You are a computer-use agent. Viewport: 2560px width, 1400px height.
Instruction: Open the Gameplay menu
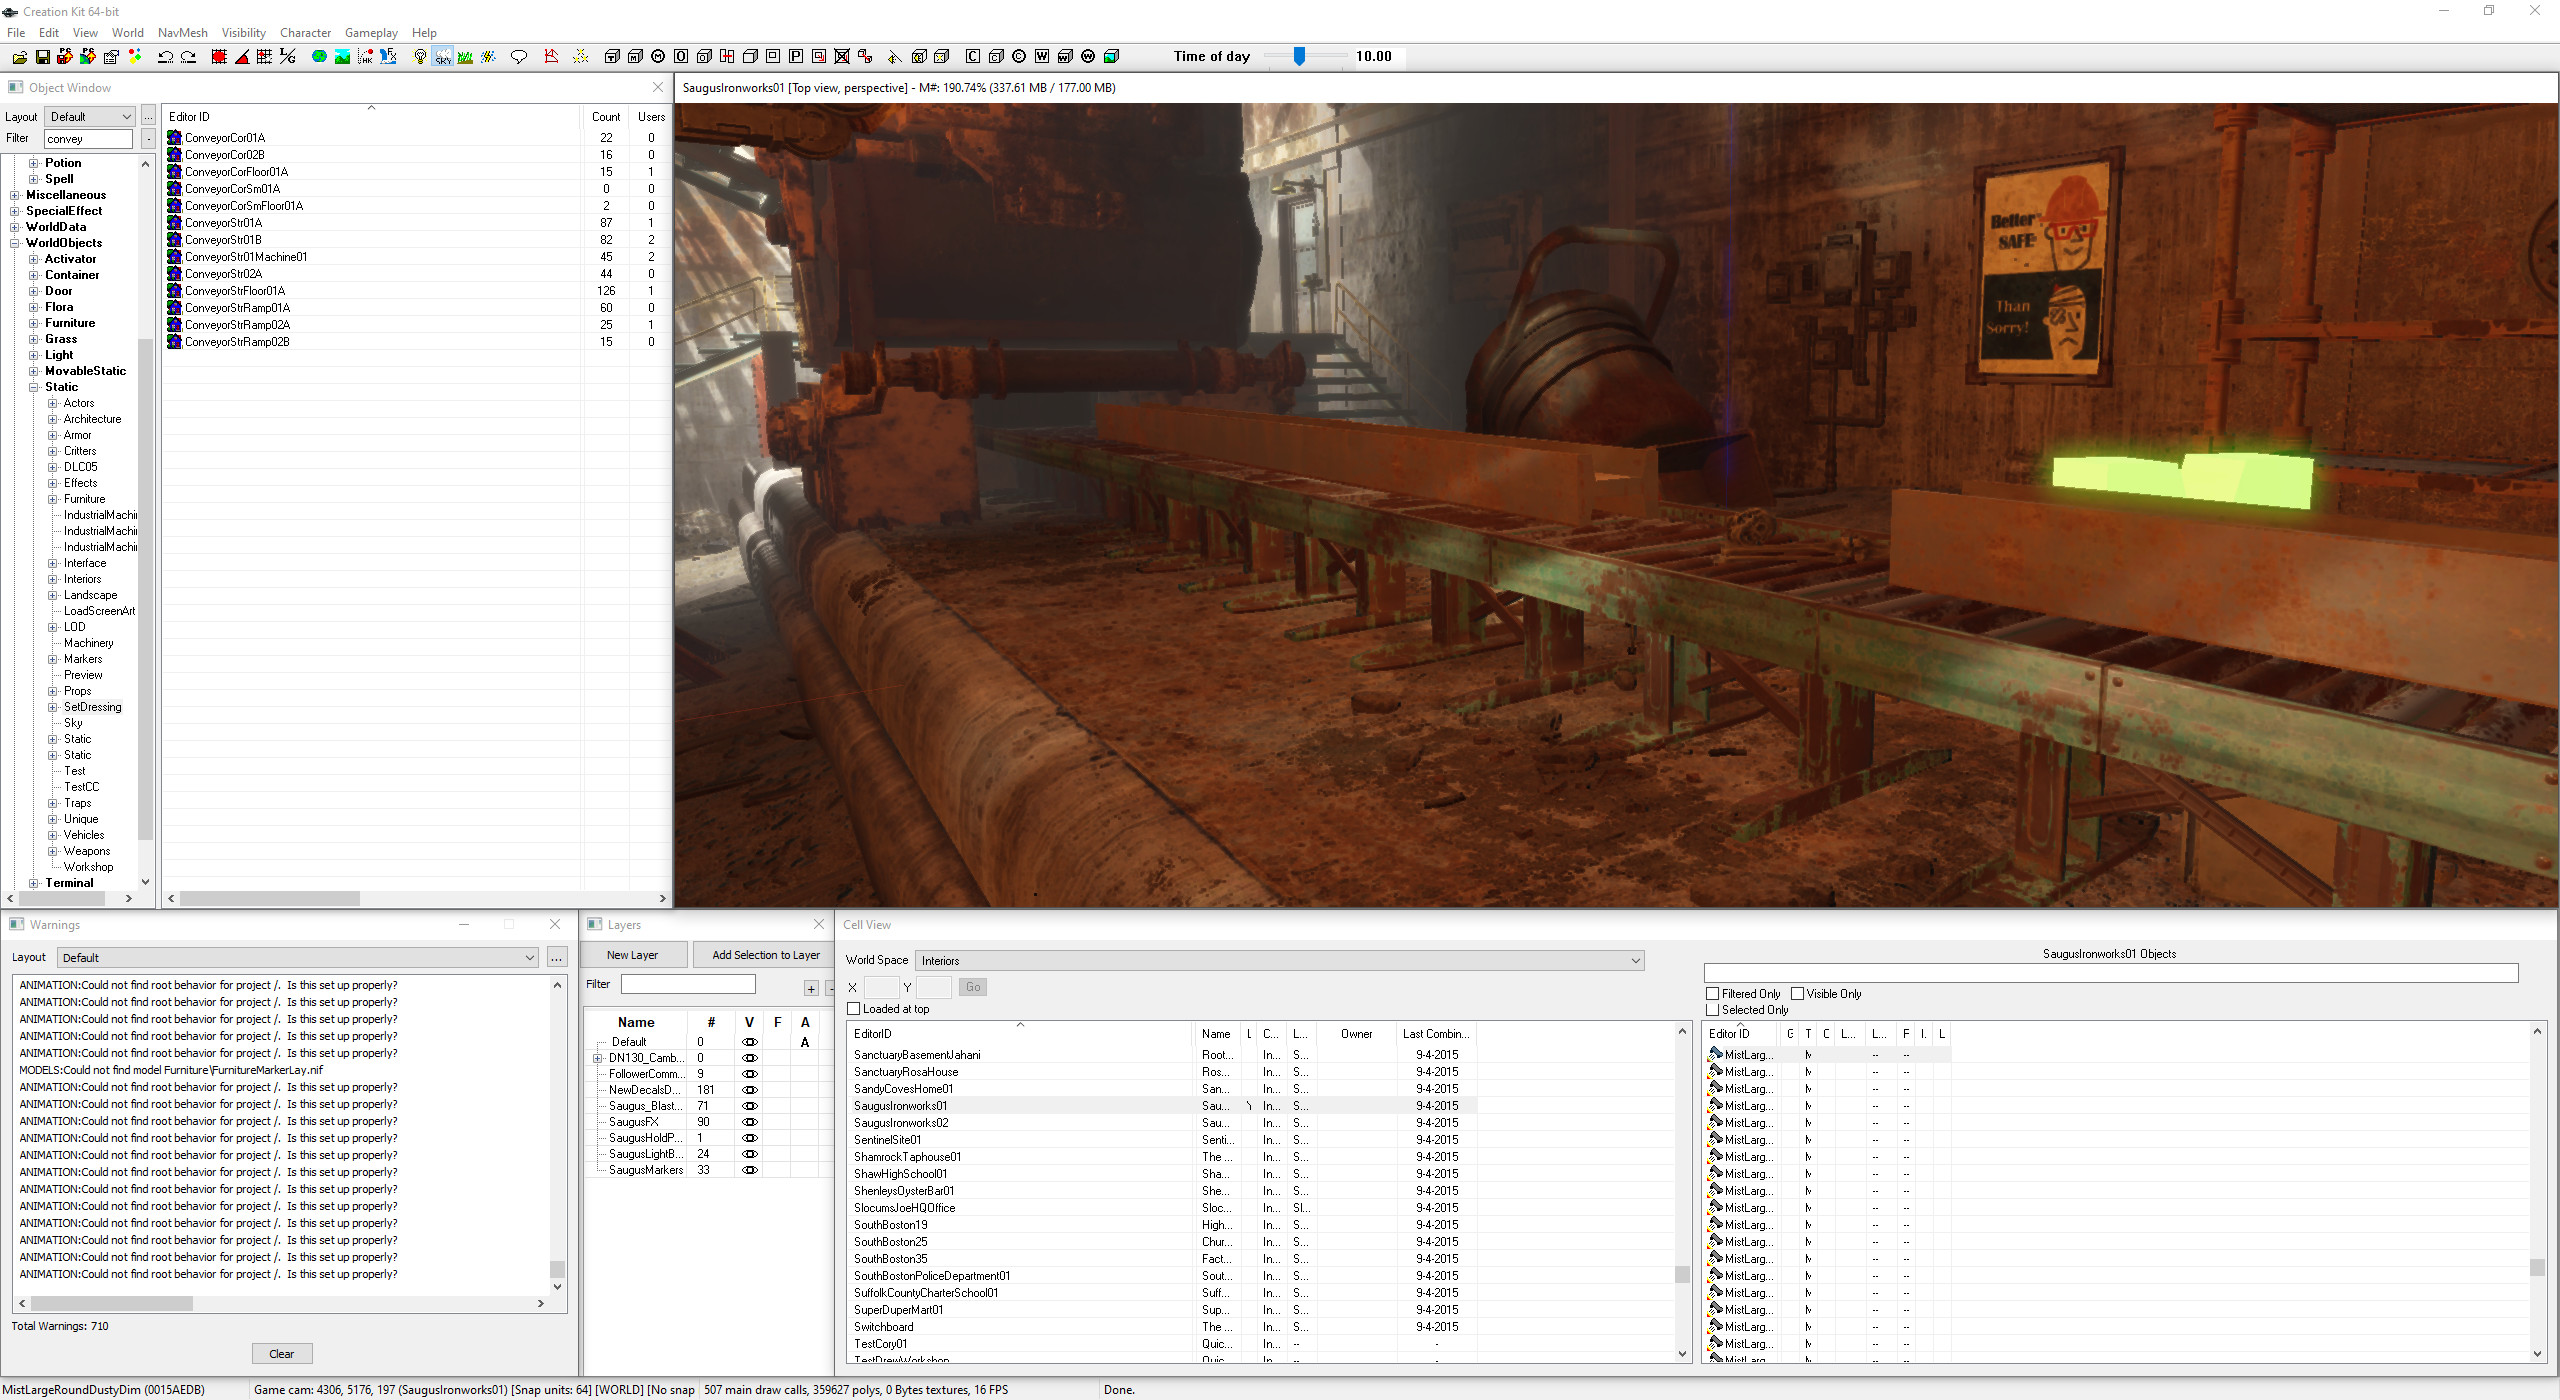pos(371,32)
